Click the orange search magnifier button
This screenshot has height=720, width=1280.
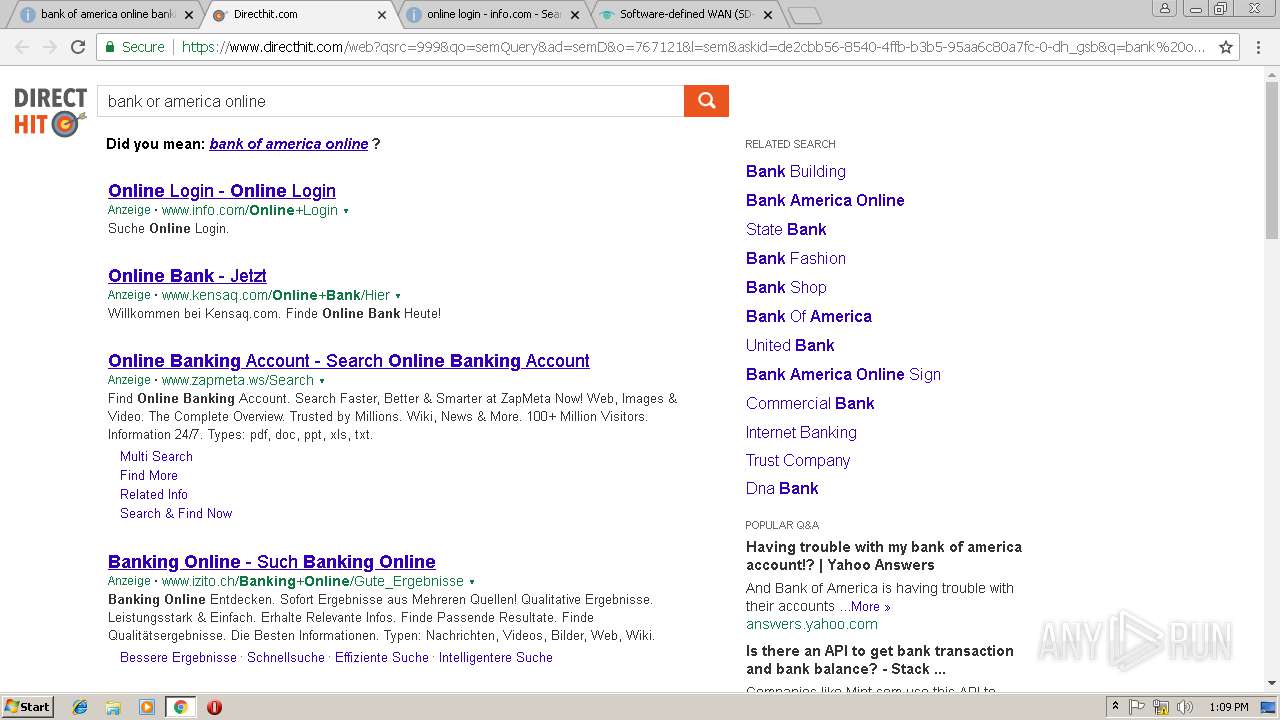(706, 101)
